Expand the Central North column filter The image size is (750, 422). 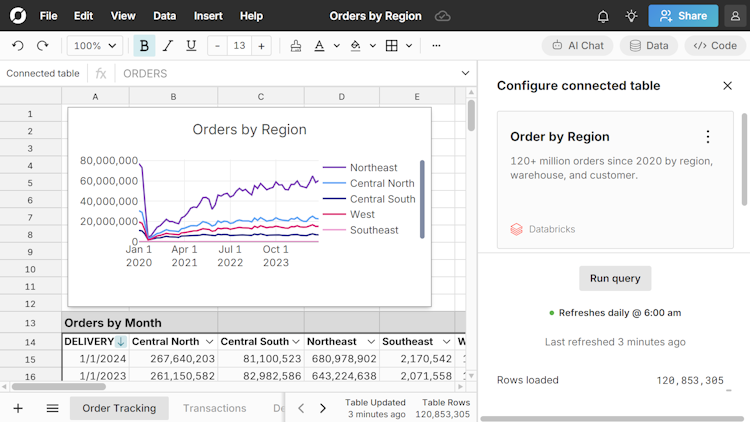pyautogui.click(x=209, y=342)
